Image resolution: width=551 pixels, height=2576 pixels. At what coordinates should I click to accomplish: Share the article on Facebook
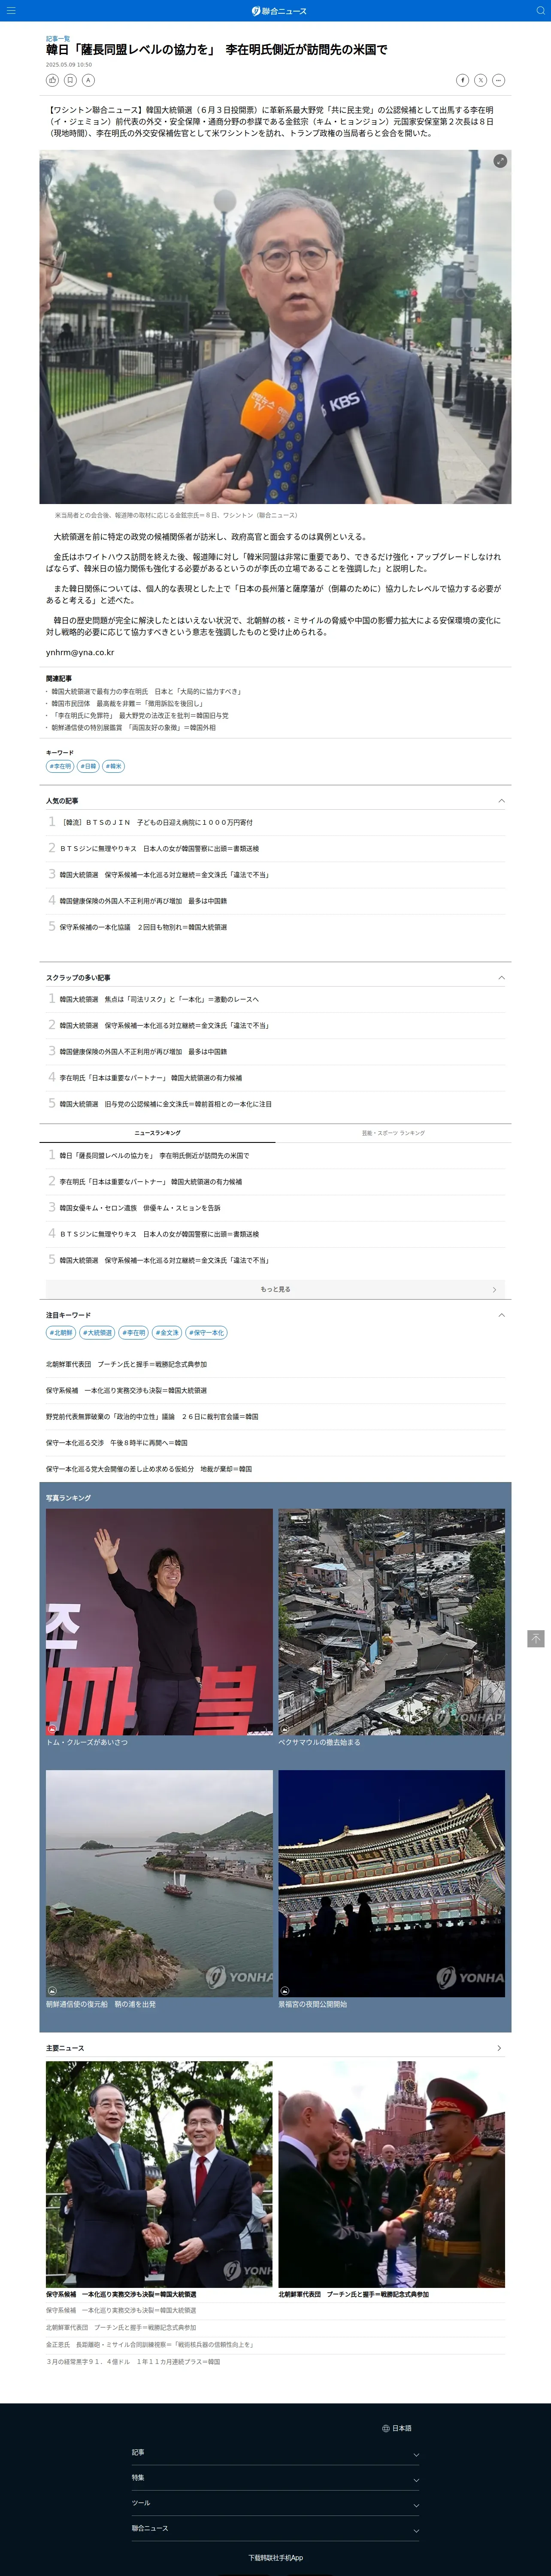coord(462,80)
